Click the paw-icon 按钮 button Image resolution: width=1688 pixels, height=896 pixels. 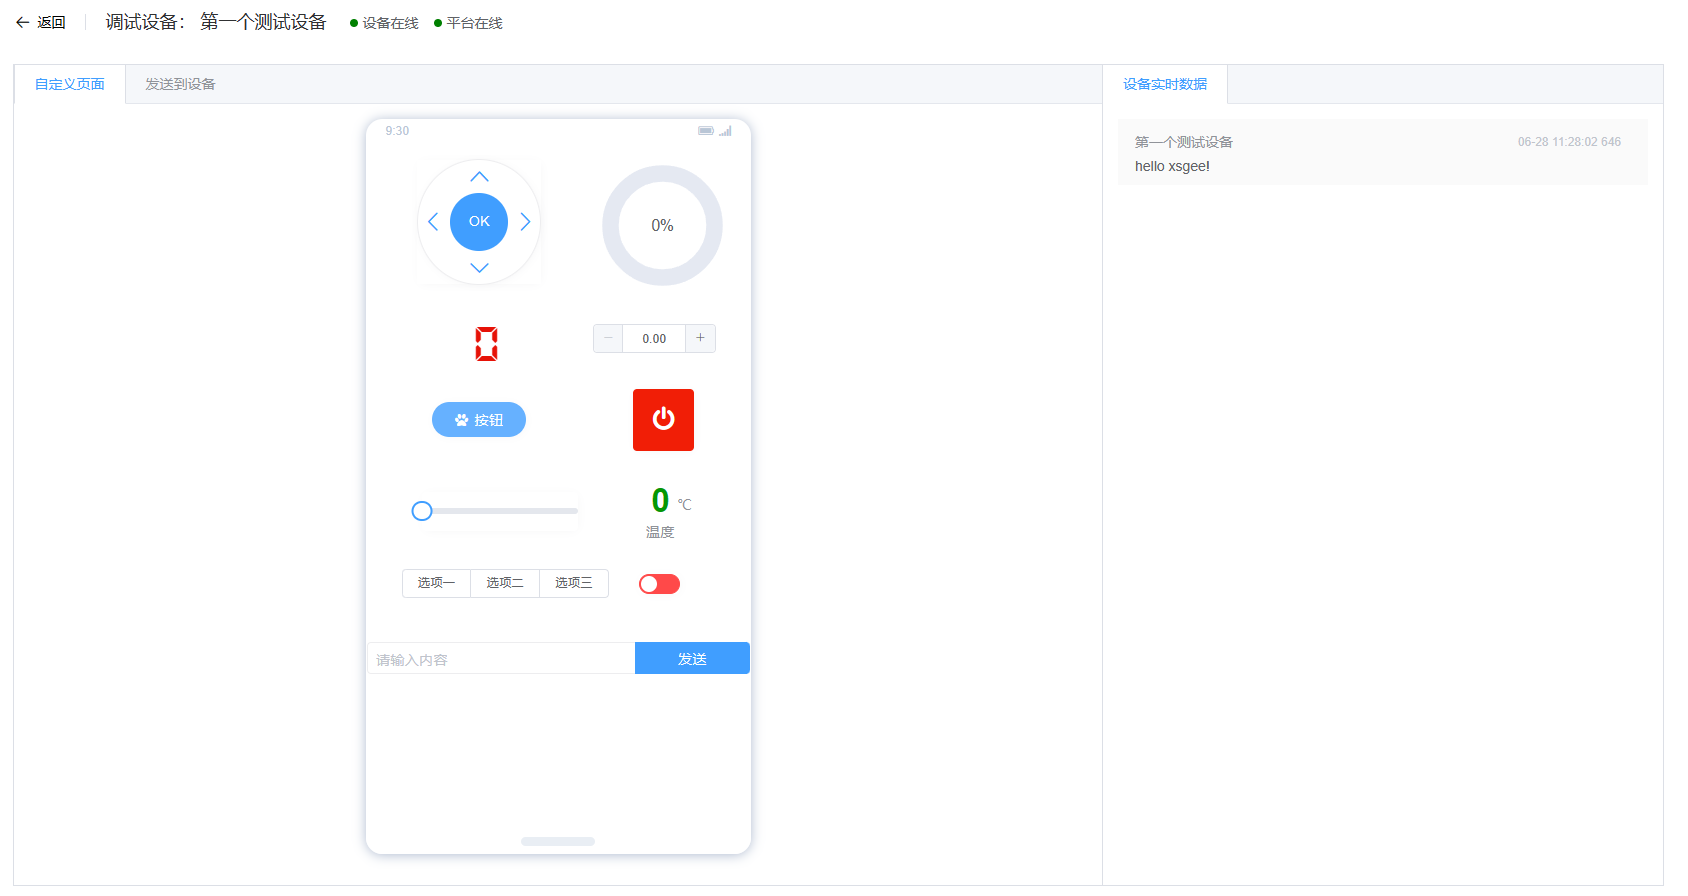(x=479, y=420)
